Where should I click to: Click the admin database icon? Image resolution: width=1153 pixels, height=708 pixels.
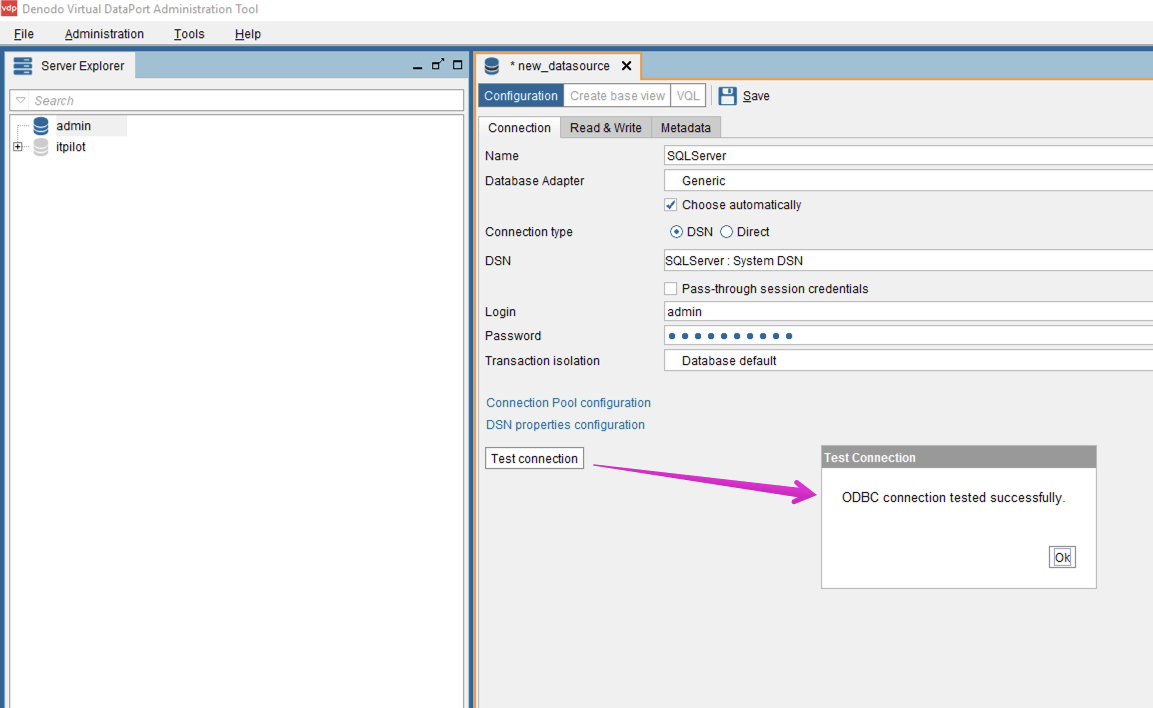pos(41,126)
